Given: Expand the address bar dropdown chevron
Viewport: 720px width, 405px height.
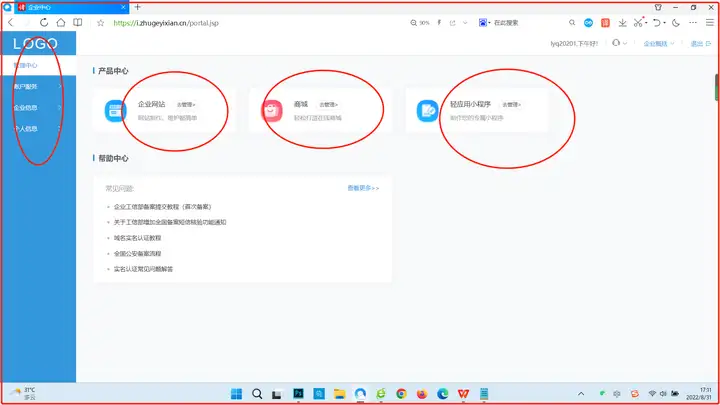Looking at the screenshot, I should [x=465, y=22].
